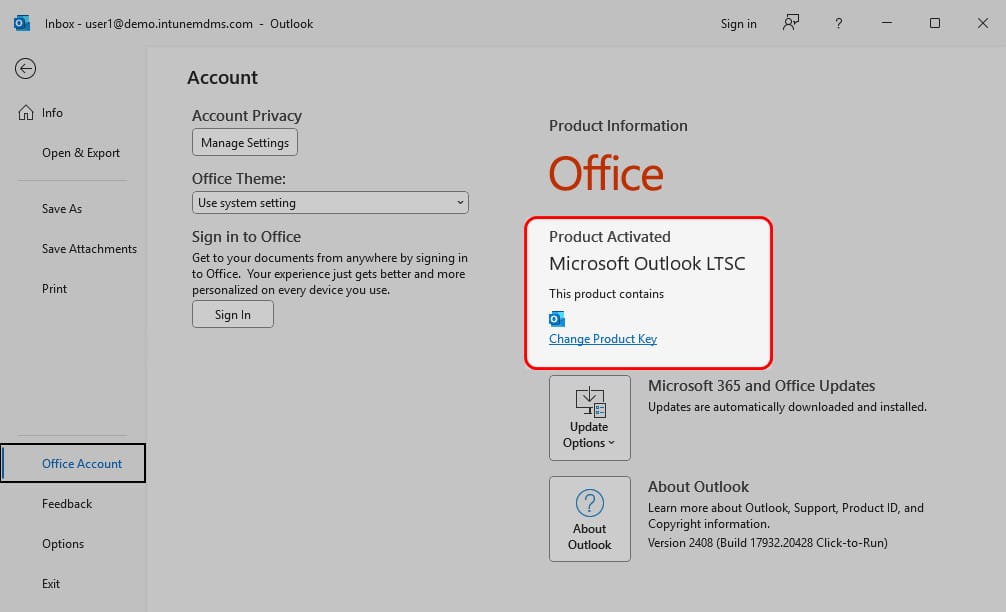The width and height of the screenshot is (1006, 612).
Task: Click the Product Activated text
Action: pos(610,237)
